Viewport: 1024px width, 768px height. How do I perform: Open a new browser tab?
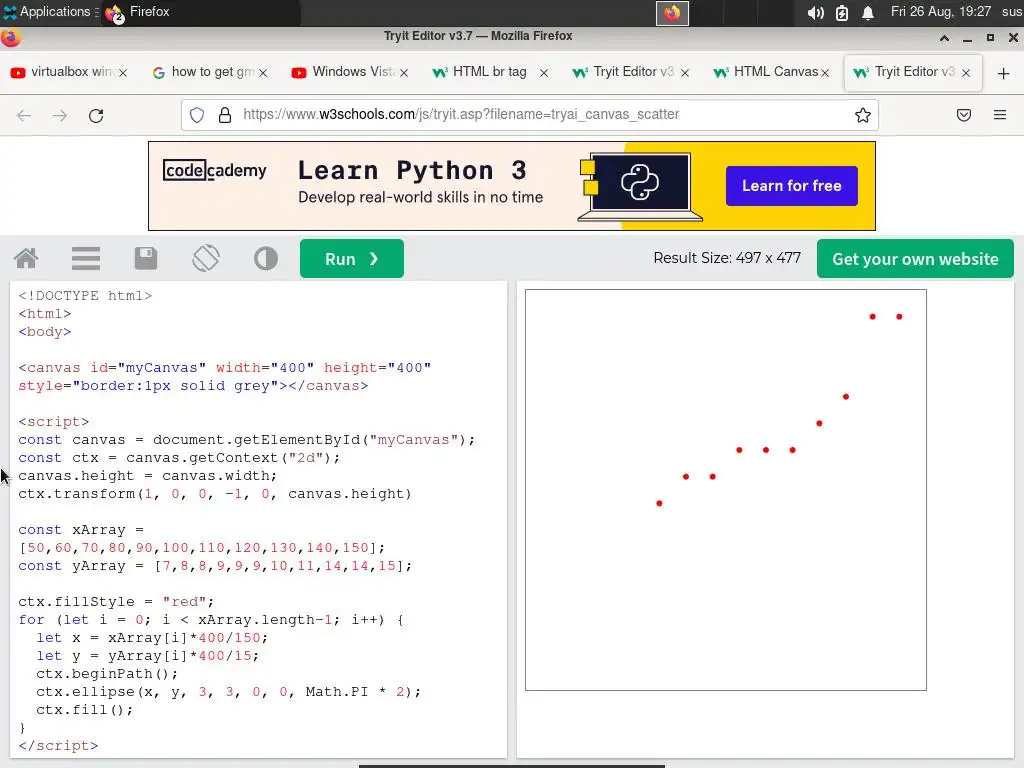[x=1004, y=73]
